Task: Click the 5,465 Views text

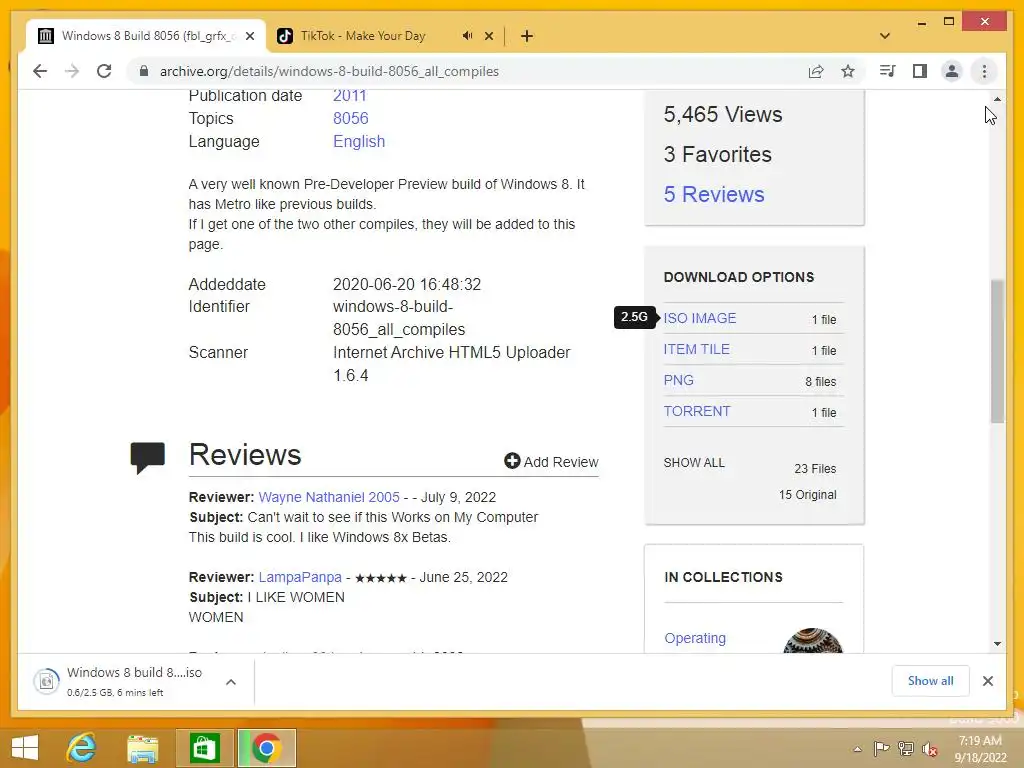Action: [x=723, y=115]
